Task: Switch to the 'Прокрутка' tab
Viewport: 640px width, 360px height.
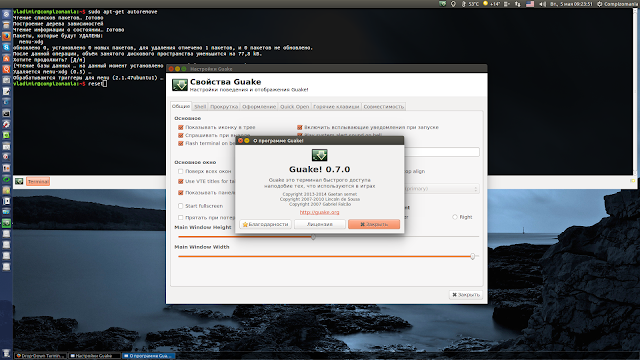Action: click(224, 107)
